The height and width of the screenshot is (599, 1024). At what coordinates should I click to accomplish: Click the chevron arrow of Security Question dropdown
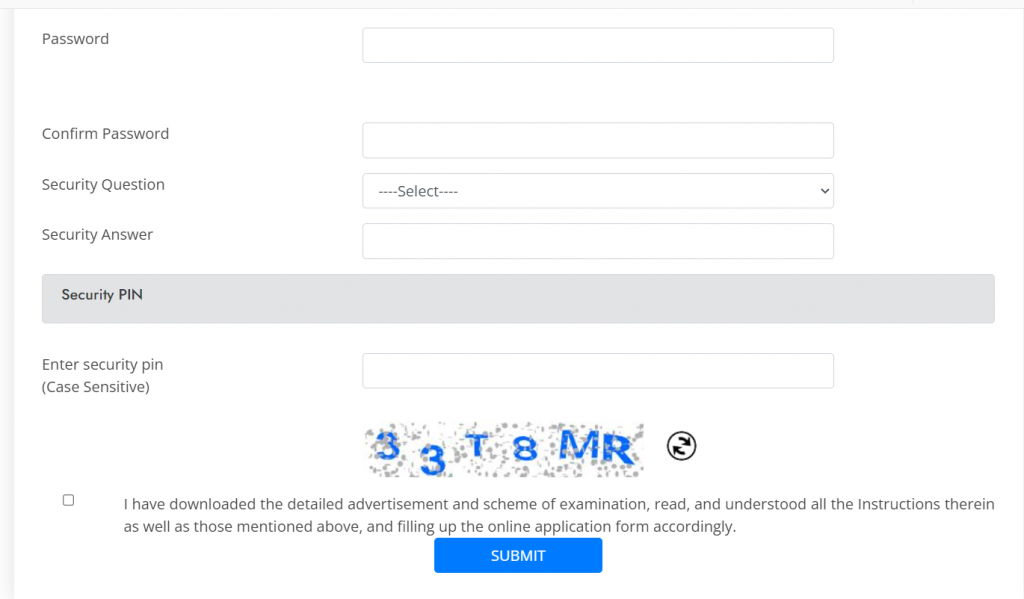click(x=824, y=191)
